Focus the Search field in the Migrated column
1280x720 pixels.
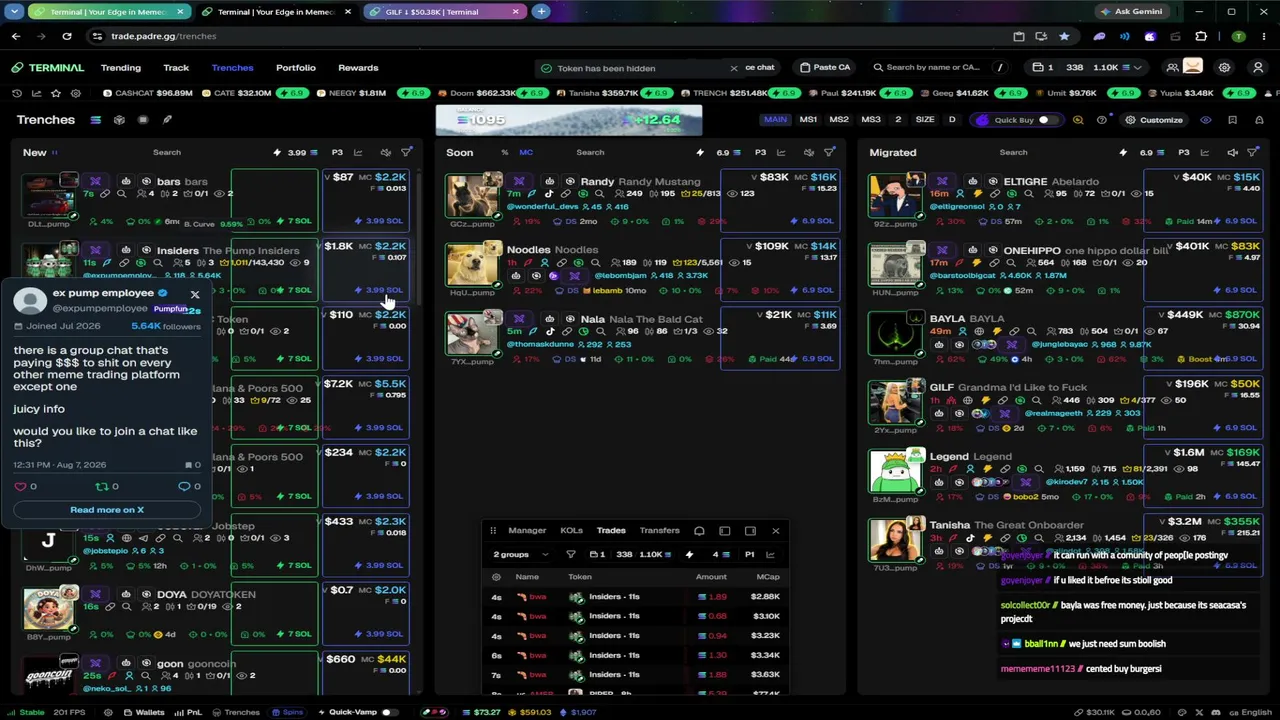[1013, 153]
